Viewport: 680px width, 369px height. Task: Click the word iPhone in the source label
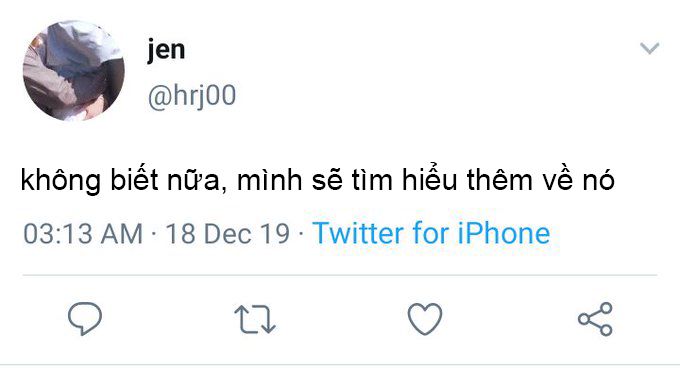tap(504, 234)
